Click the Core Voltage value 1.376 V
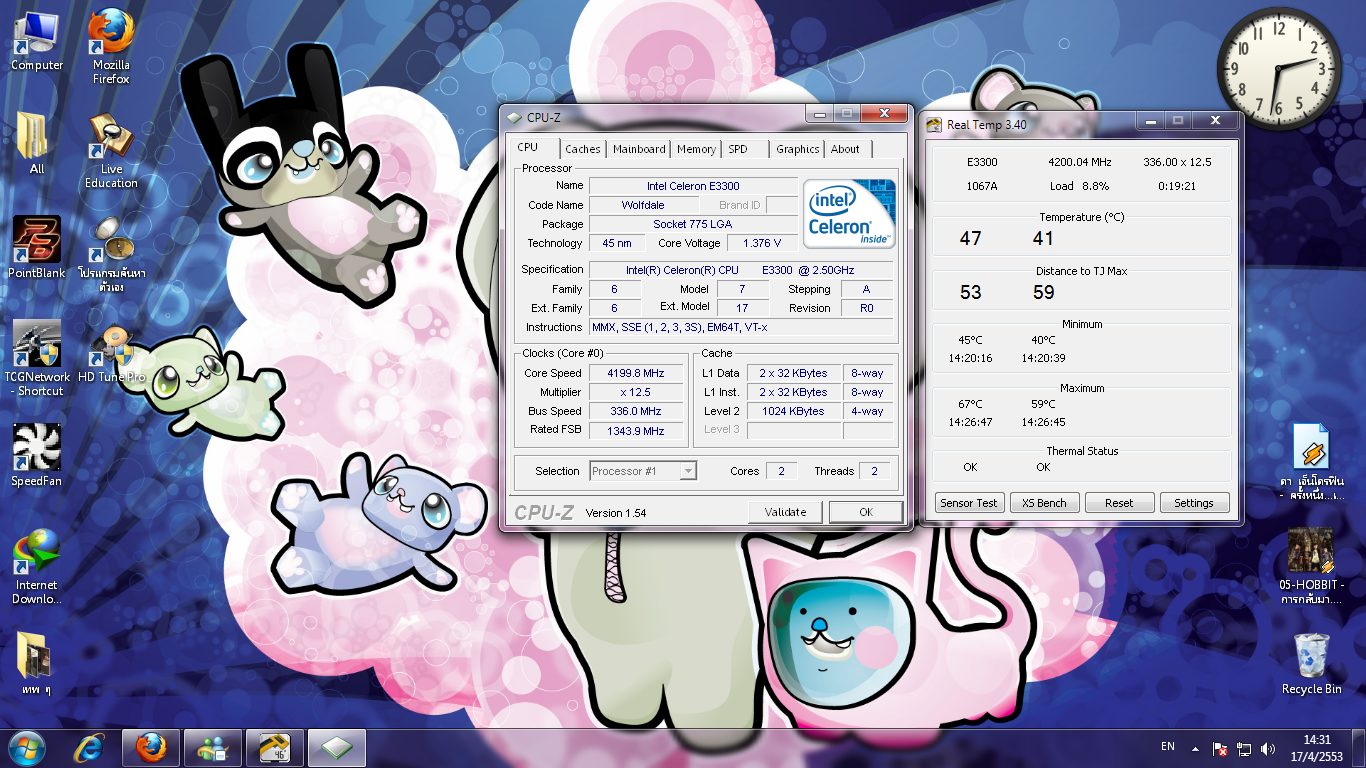 coord(763,243)
